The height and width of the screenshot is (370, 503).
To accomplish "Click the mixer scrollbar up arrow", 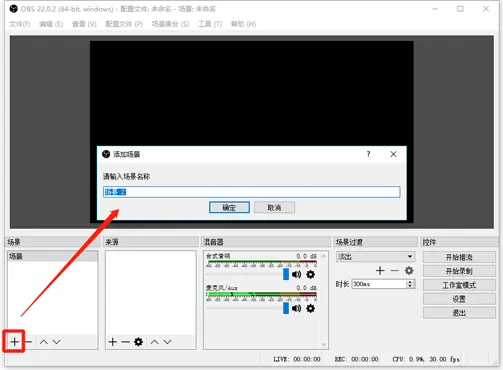I will 323,256.
